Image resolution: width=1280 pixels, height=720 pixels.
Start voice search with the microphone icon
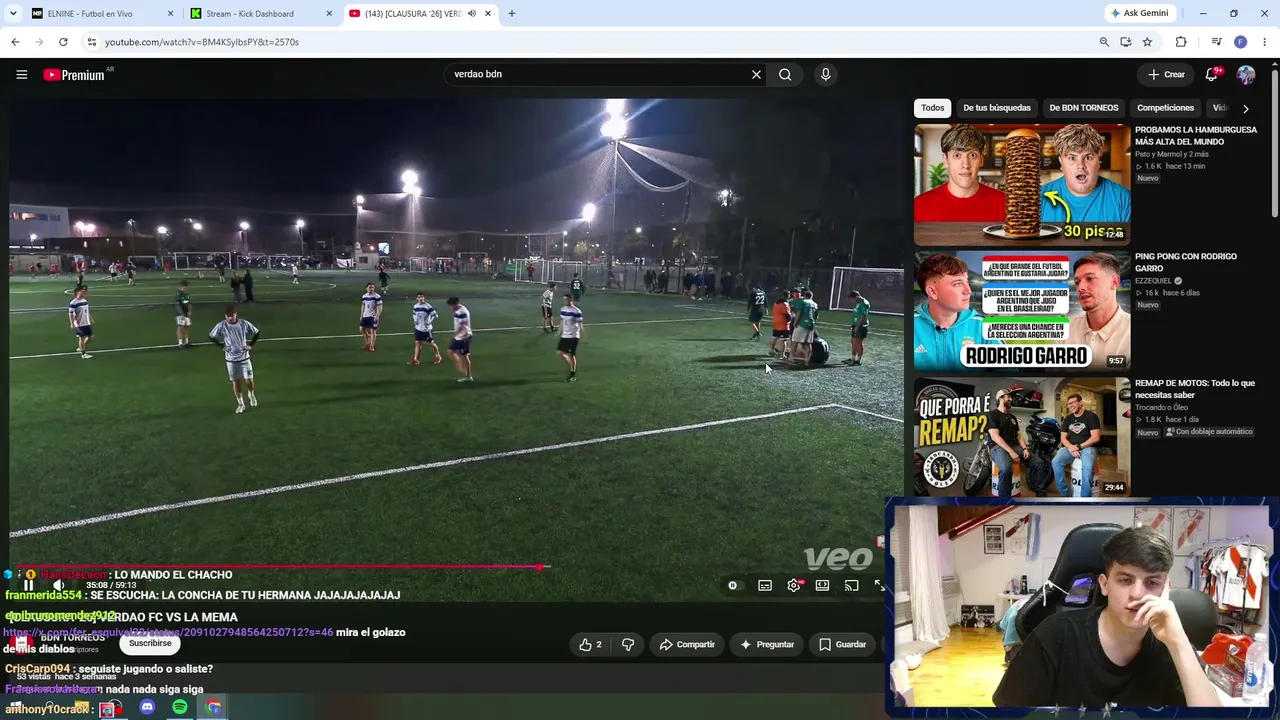tap(825, 74)
